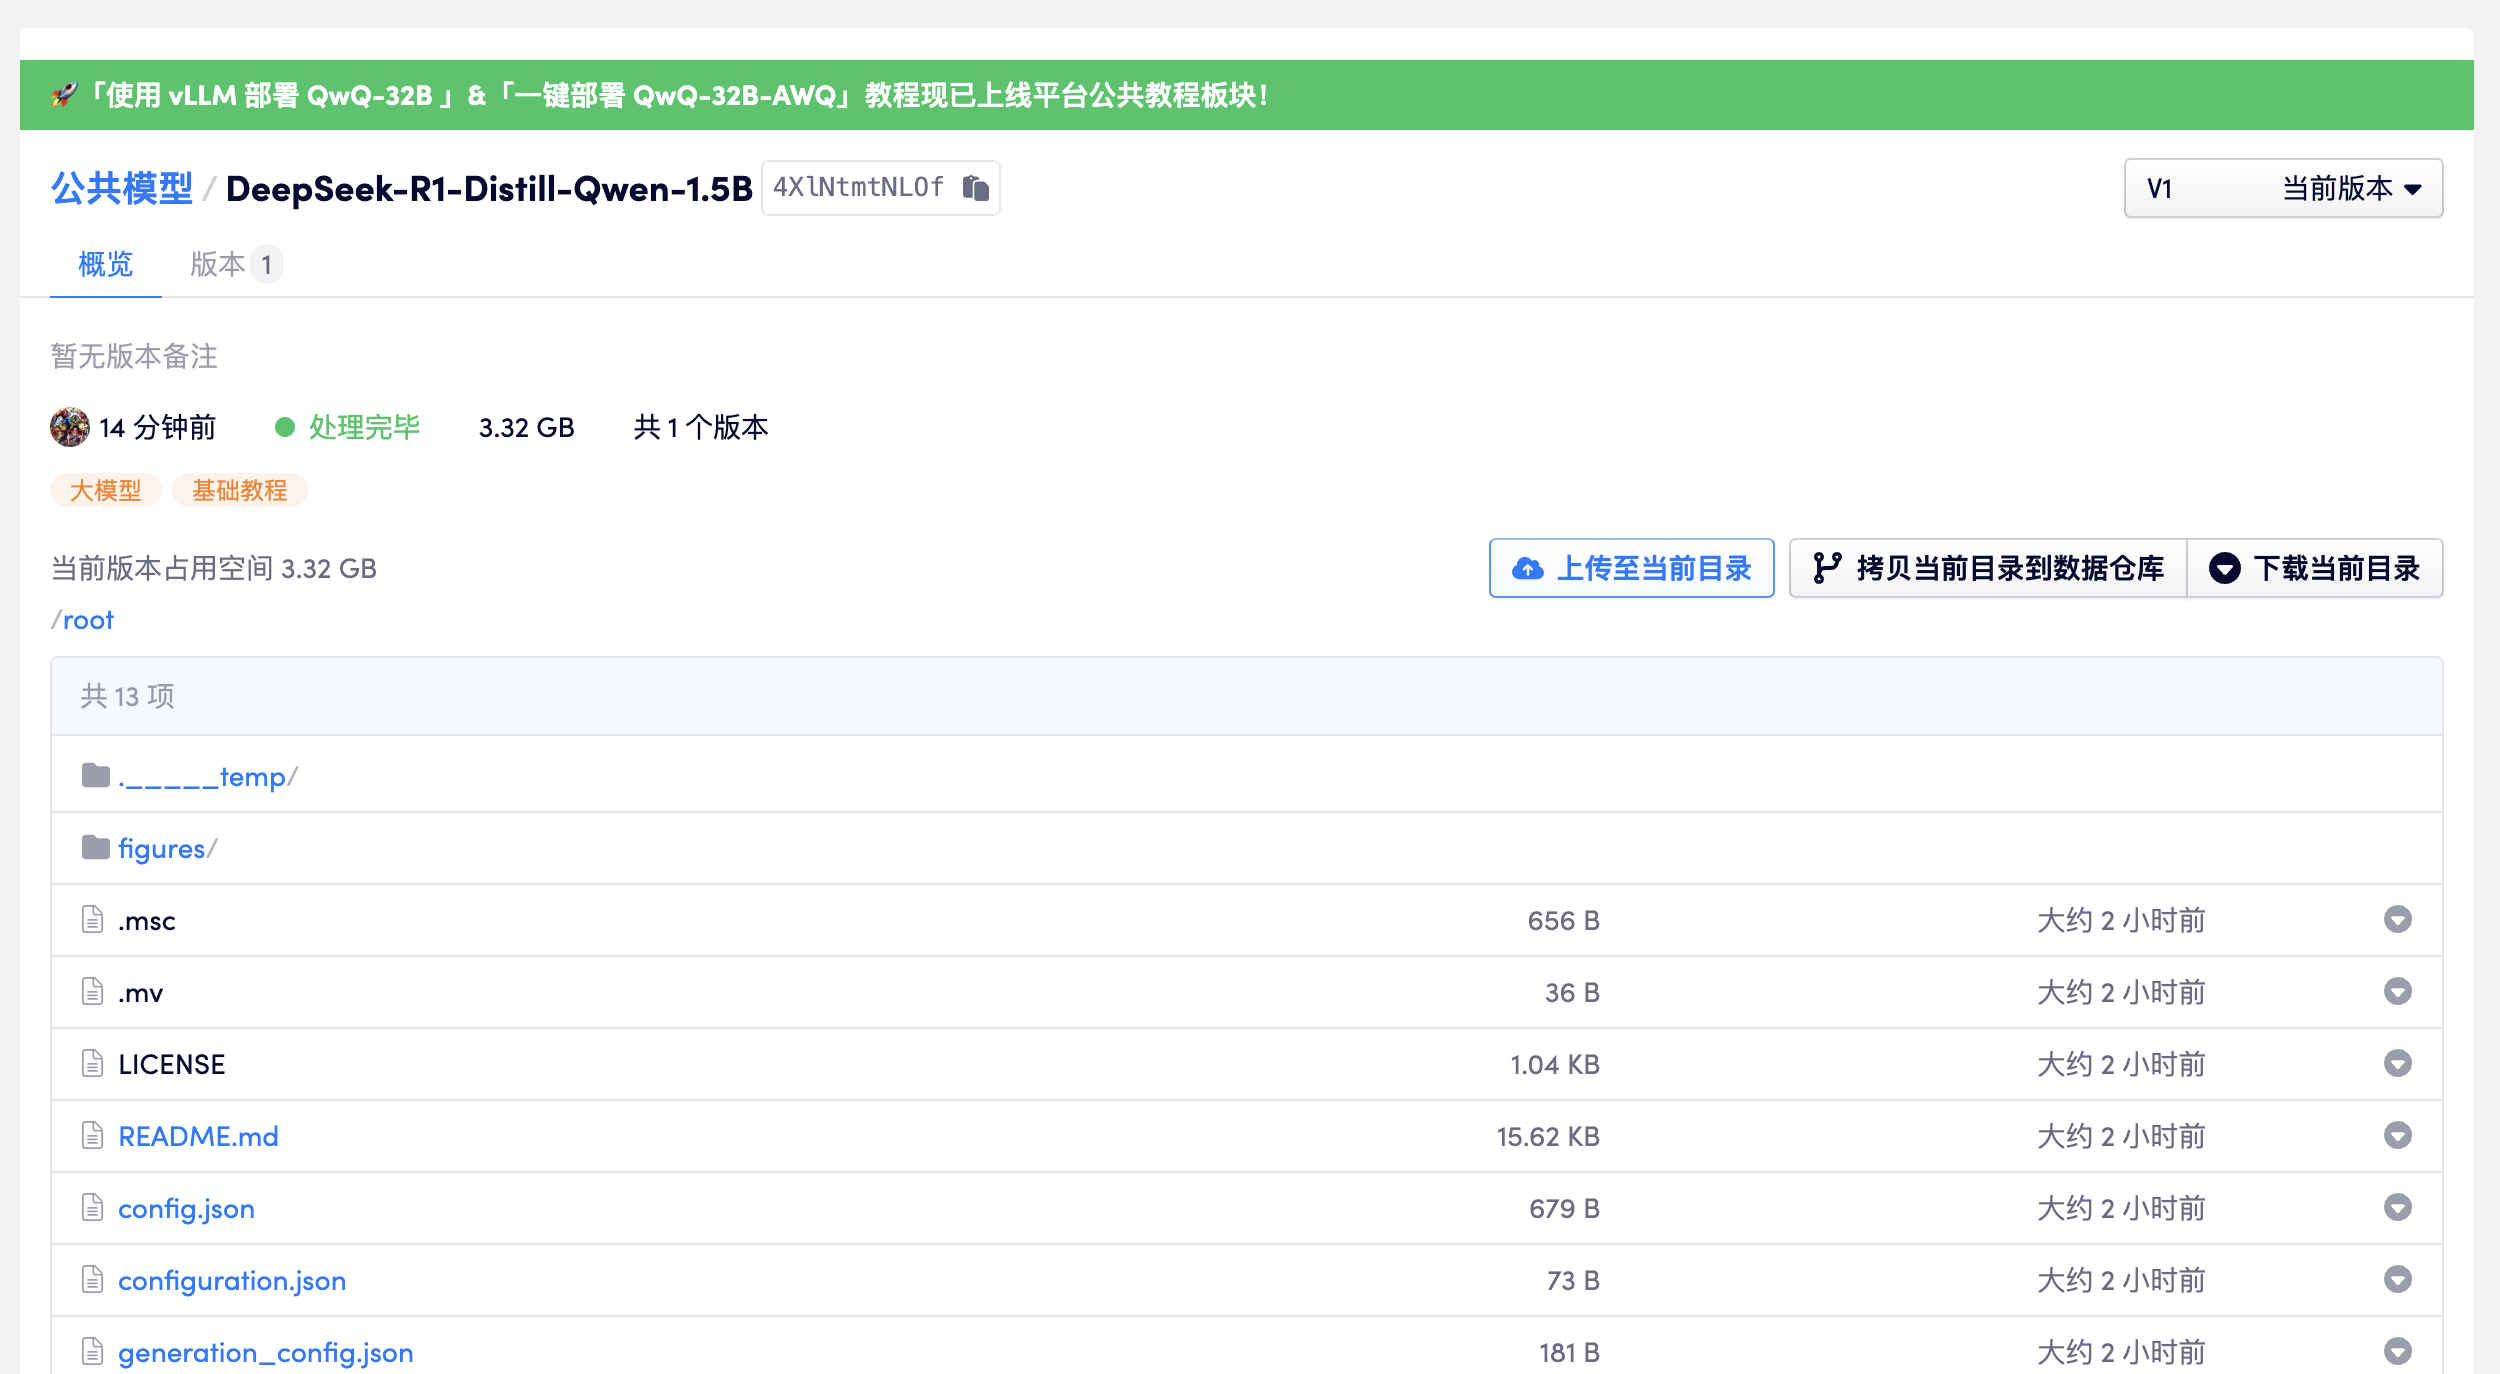
Task: Expand the actions arrow for .msc file
Action: [2397, 919]
